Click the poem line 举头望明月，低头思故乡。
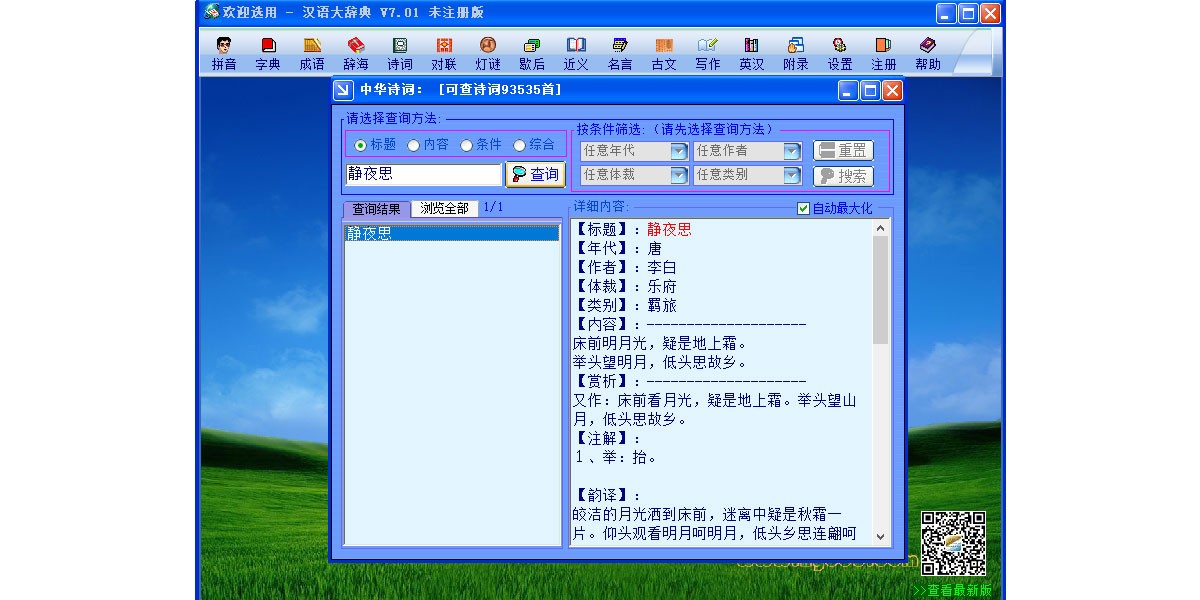Screen dimensions: 1200x600 click(660, 362)
